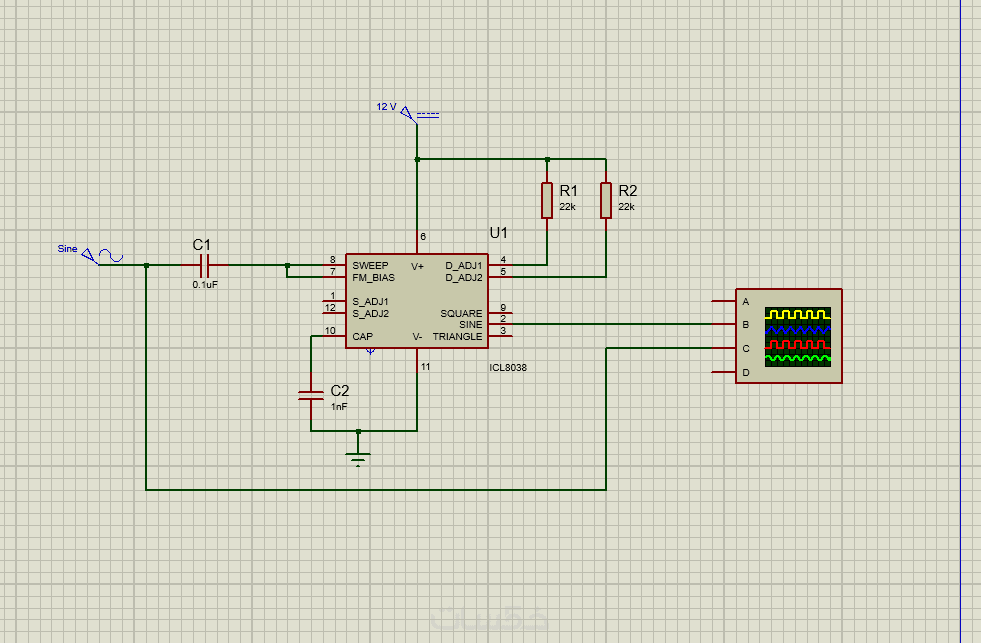Click oscilloscope channel D pin
The image size is (981, 643).
tap(724, 372)
